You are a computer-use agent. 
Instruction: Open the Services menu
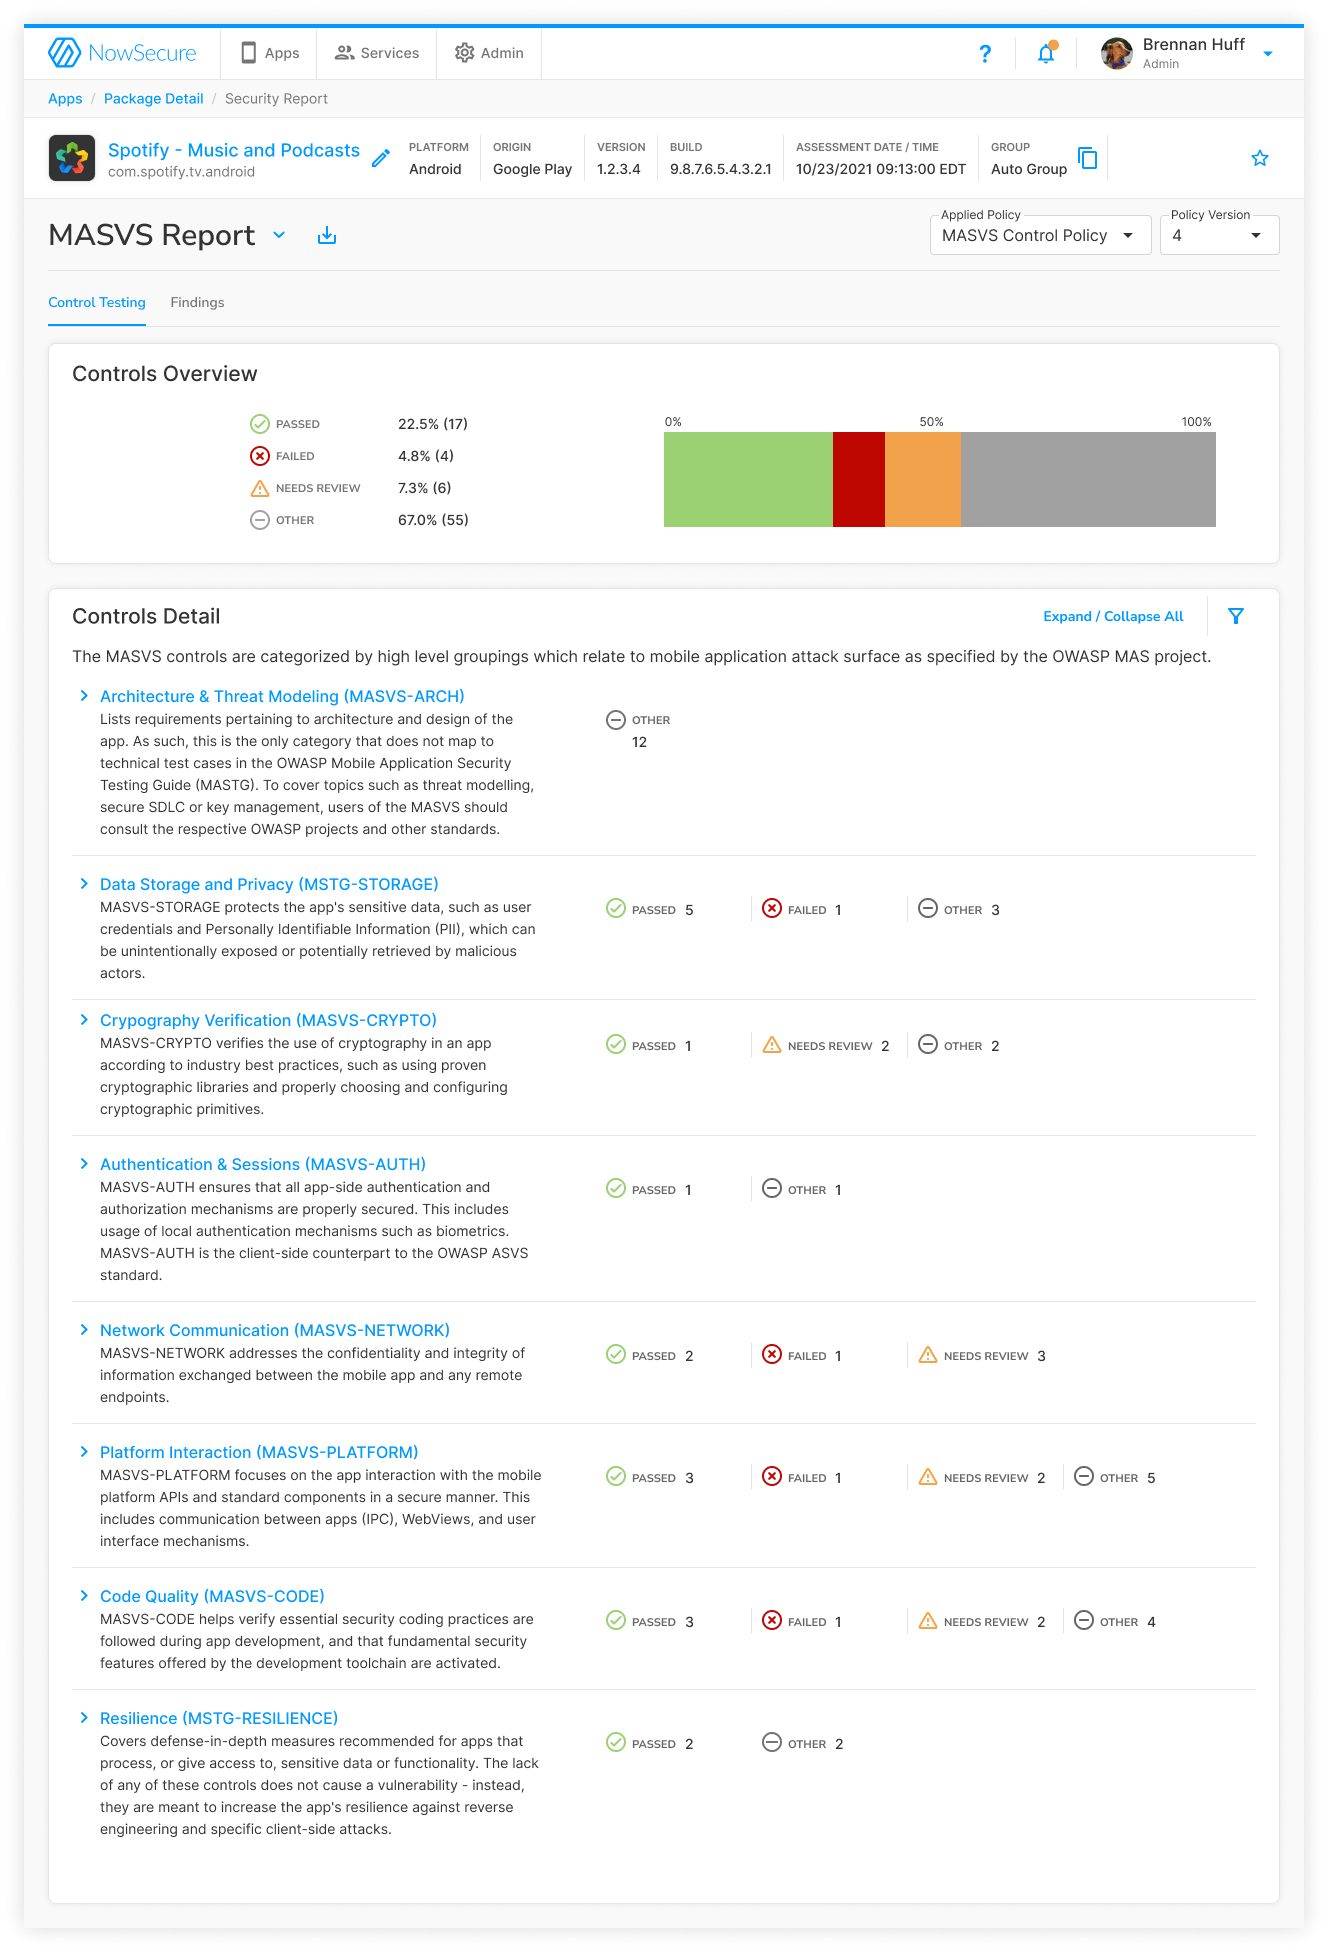[377, 53]
